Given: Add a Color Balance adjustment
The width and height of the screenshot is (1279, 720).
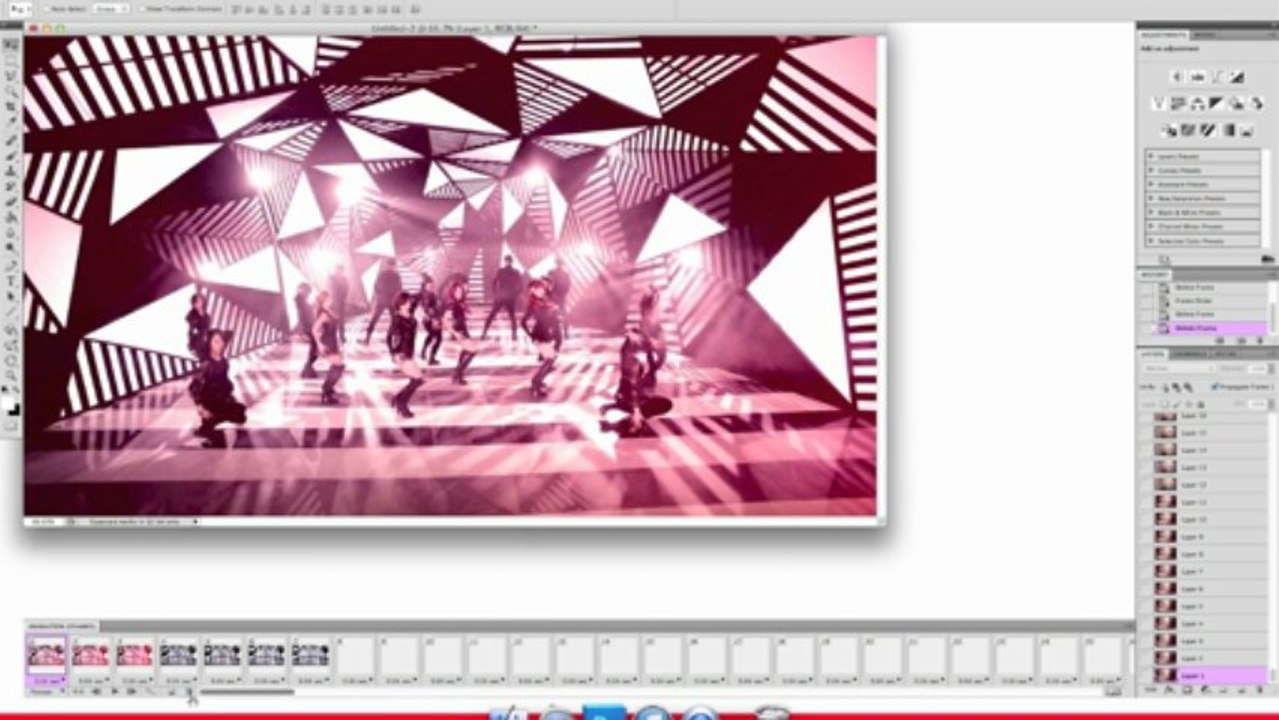Looking at the screenshot, I should pos(1197,103).
